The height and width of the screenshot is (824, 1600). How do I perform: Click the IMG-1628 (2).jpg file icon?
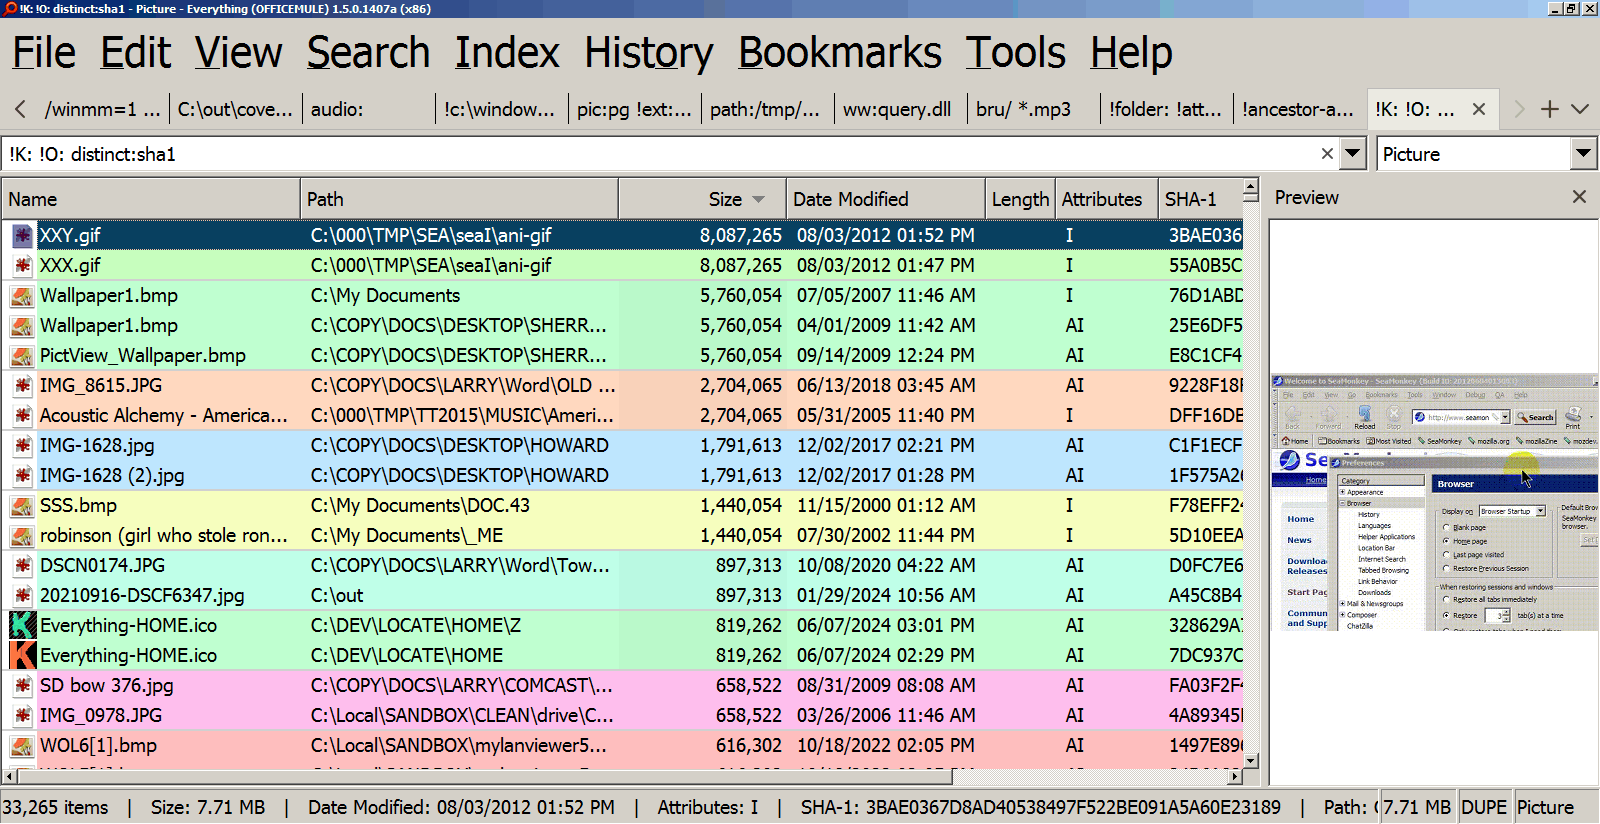click(22, 476)
